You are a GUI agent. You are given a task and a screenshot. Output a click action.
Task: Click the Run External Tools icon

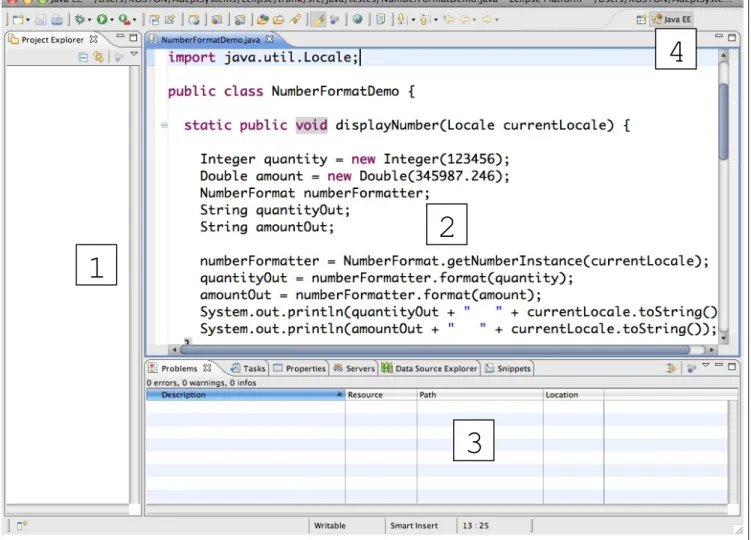[x=124, y=20]
